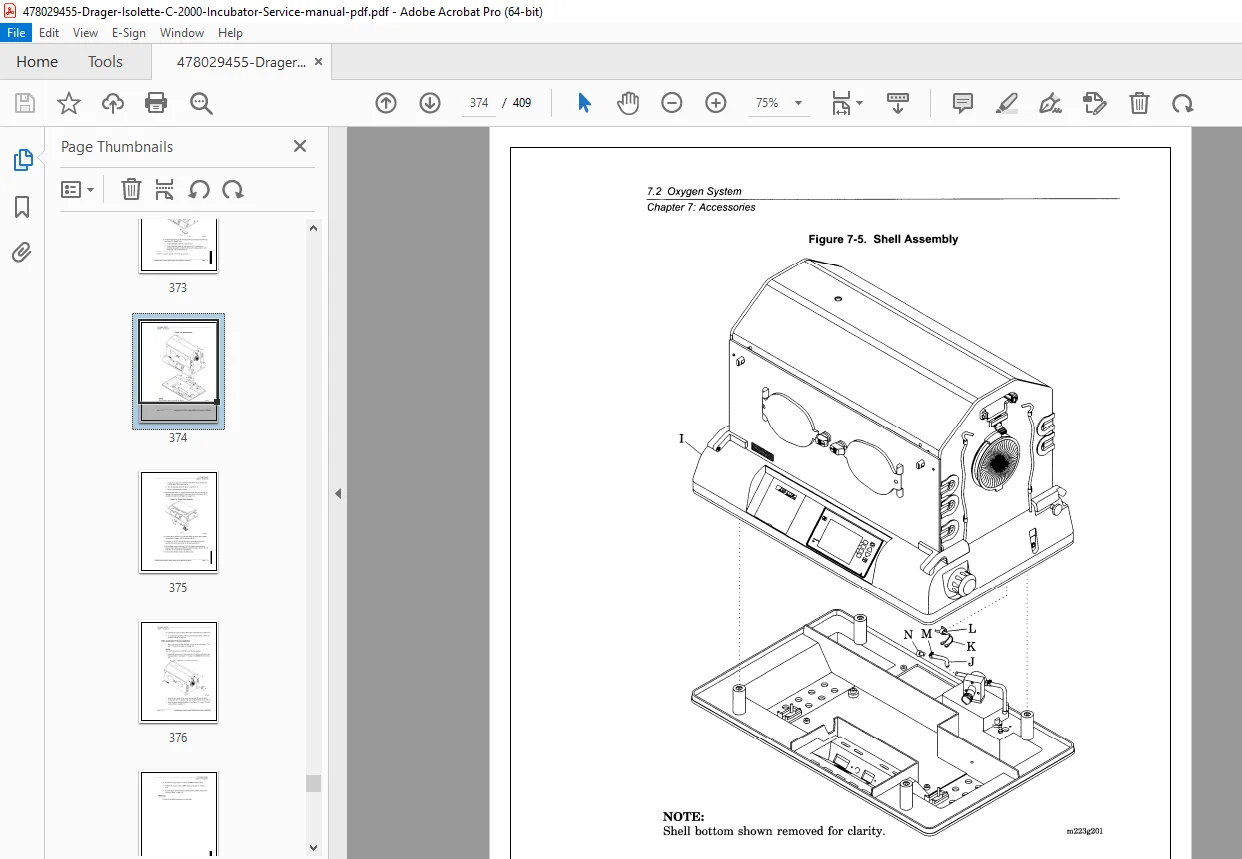Viewport: 1242px width, 859px height.
Task: Select the 478029455-Drager document tab
Action: click(x=241, y=62)
